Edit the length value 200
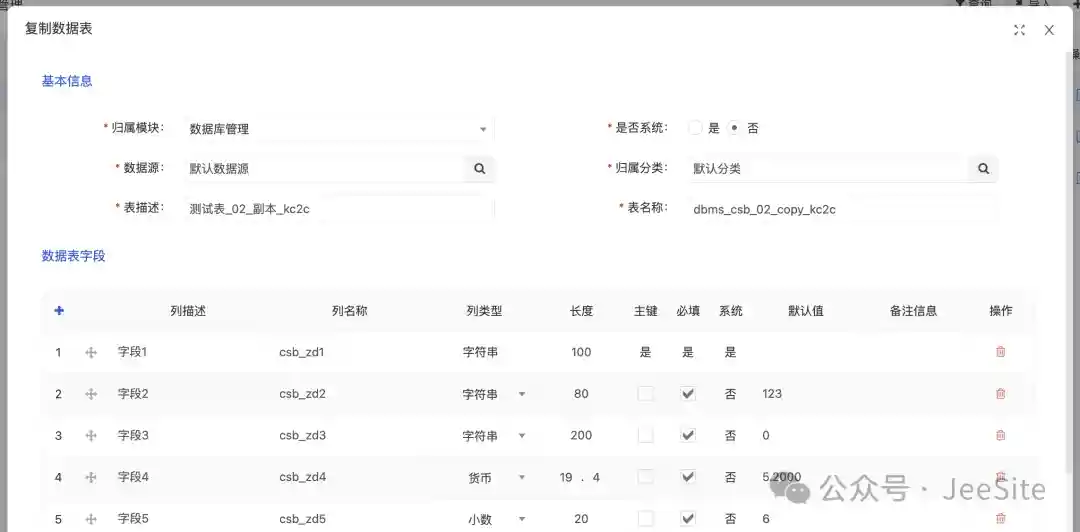This screenshot has width=1080, height=532. 581,436
